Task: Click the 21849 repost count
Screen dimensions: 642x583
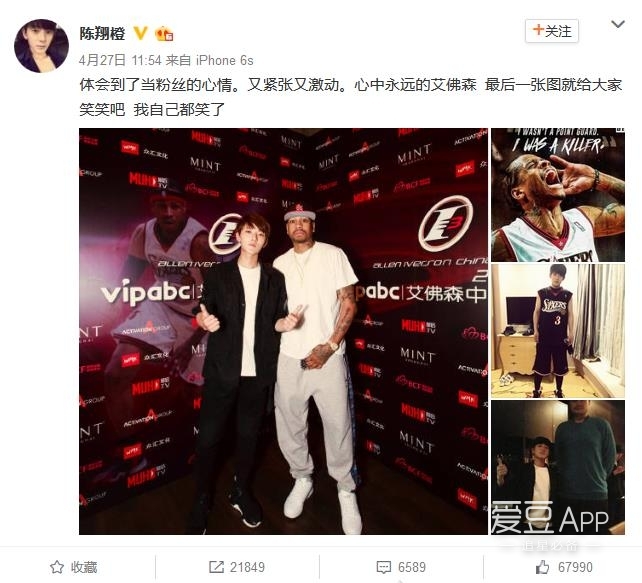Action: [x=247, y=567]
